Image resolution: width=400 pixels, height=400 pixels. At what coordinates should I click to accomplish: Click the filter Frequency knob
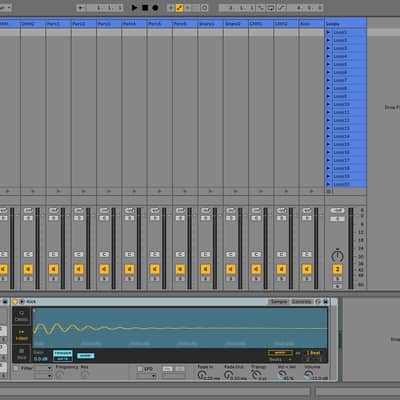(x=59, y=375)
